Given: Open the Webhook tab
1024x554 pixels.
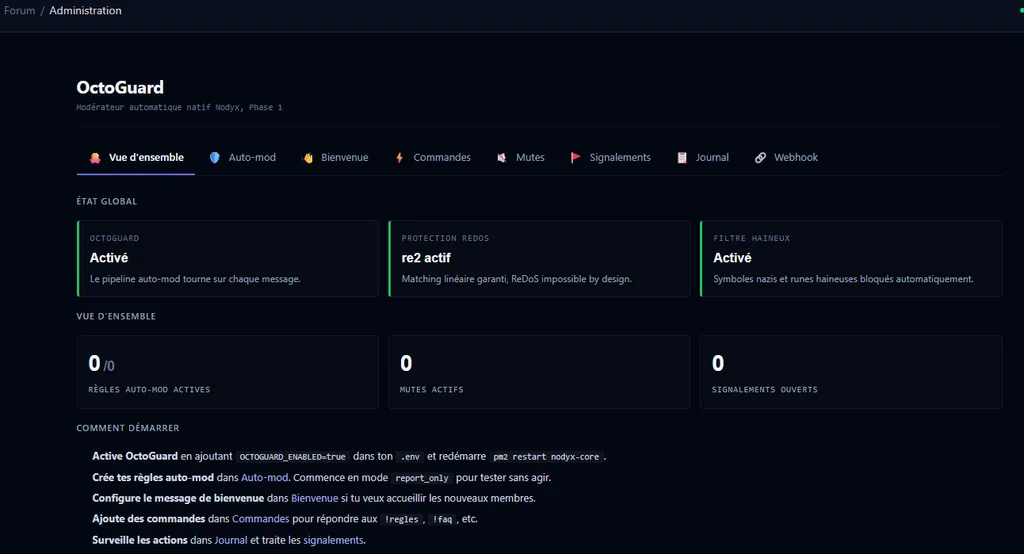Looking at the screenshot, I should (x=786, y=157).
